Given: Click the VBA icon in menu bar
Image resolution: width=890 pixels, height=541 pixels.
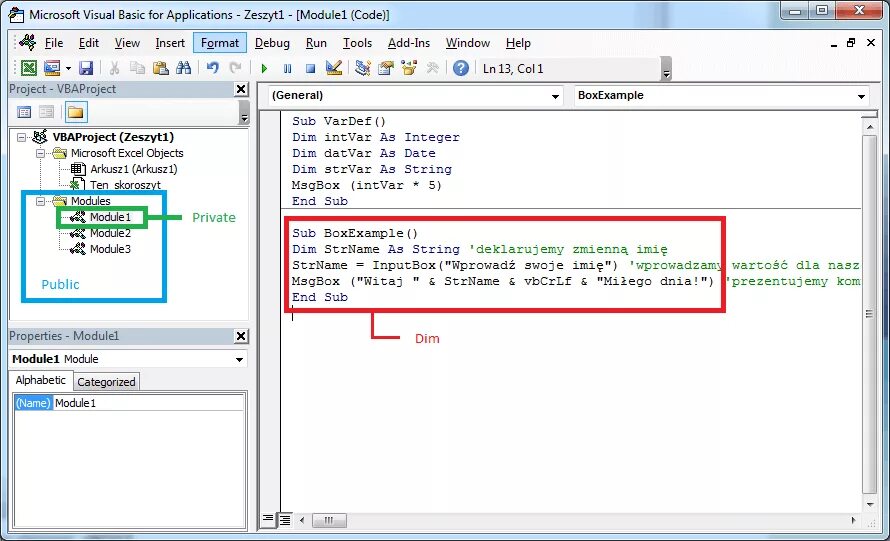Looking at the screenshot, I should [27, 43].
